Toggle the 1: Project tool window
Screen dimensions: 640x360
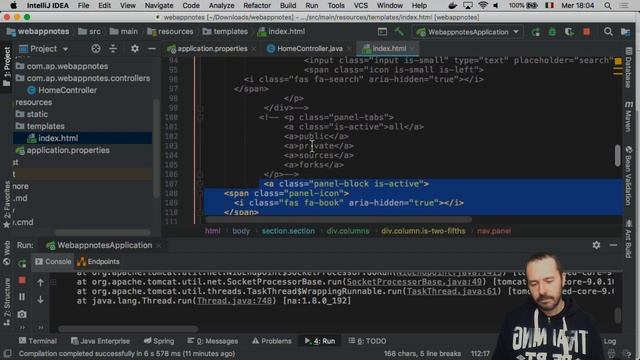tap(7, 66)
